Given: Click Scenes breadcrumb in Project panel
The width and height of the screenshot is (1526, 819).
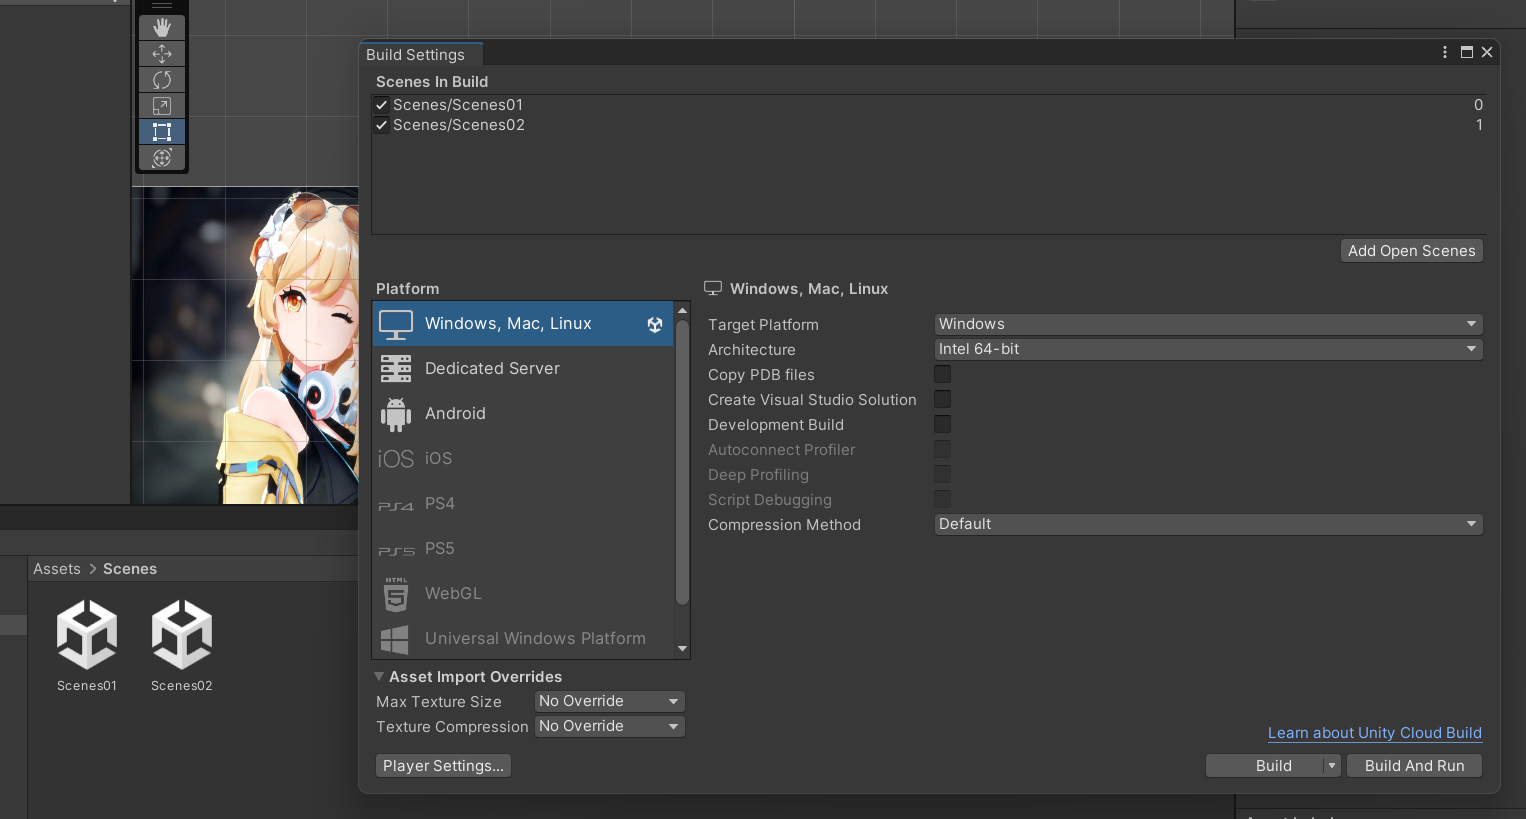Looking at the screenshot, I should 130,569.
